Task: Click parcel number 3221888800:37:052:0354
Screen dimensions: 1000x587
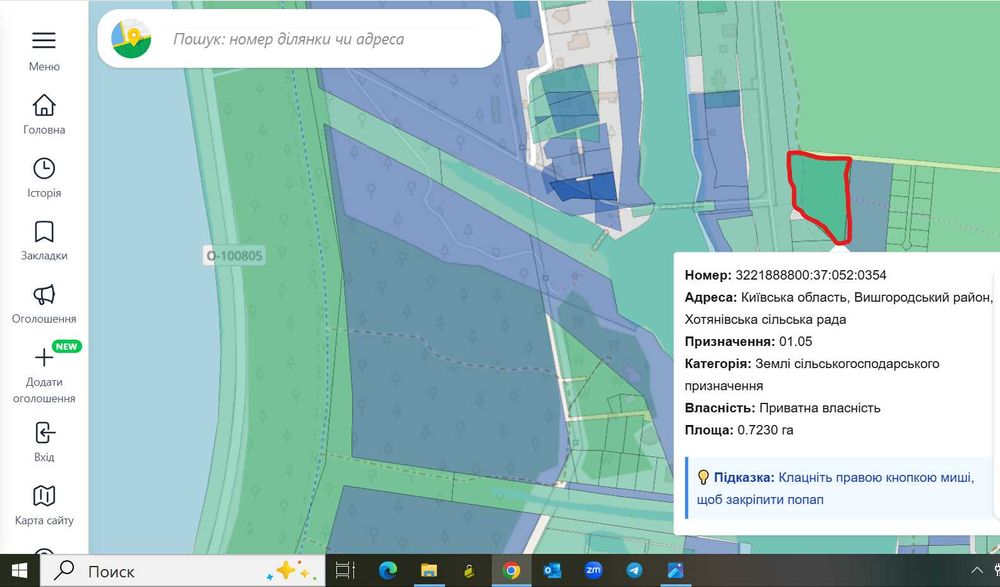Action: pos(811,275)
